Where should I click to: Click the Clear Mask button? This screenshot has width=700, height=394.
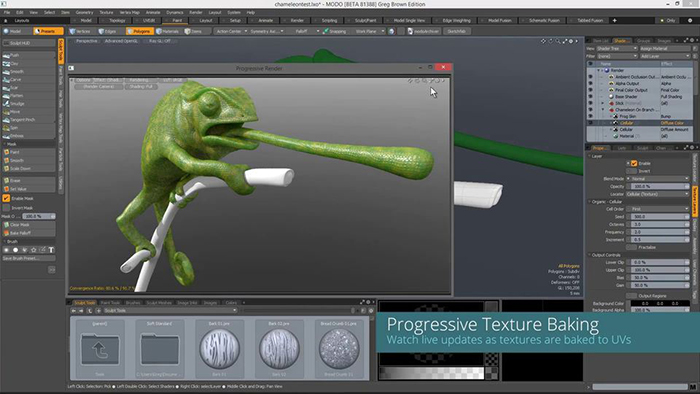29,225
